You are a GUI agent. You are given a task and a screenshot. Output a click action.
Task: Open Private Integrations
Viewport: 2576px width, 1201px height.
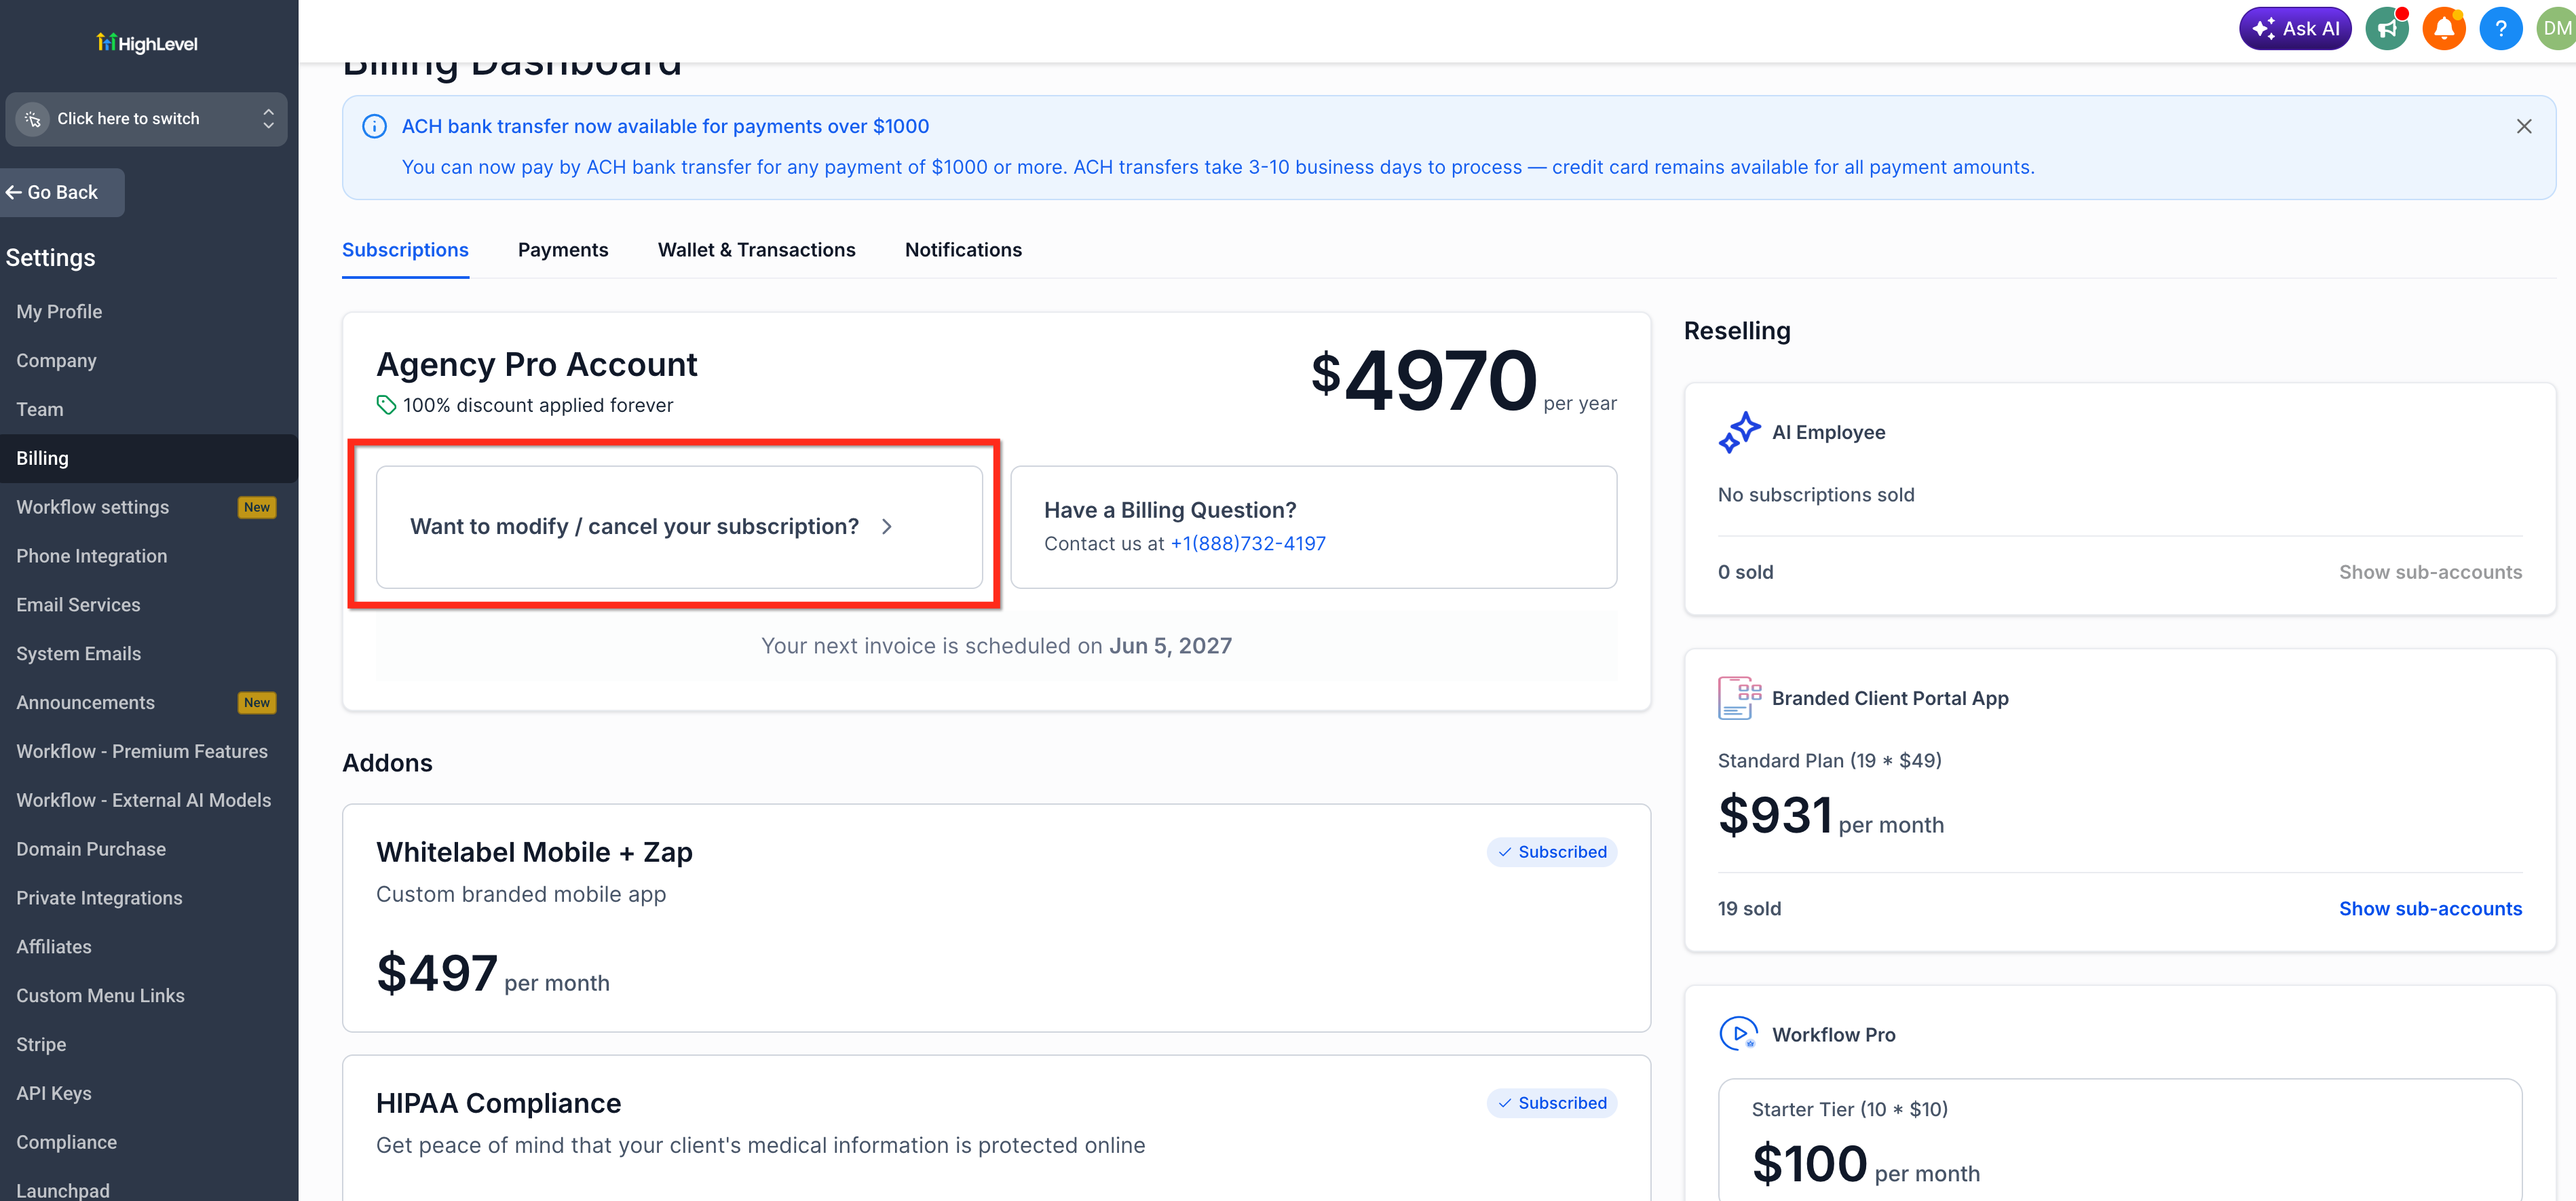[99, 899]
